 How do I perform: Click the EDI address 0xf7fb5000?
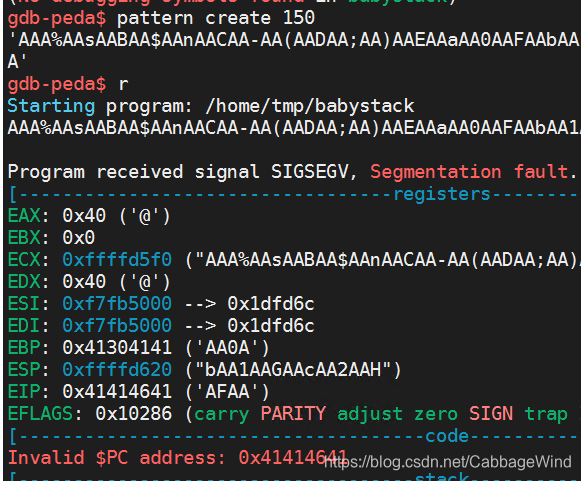[x=117, y=326]
